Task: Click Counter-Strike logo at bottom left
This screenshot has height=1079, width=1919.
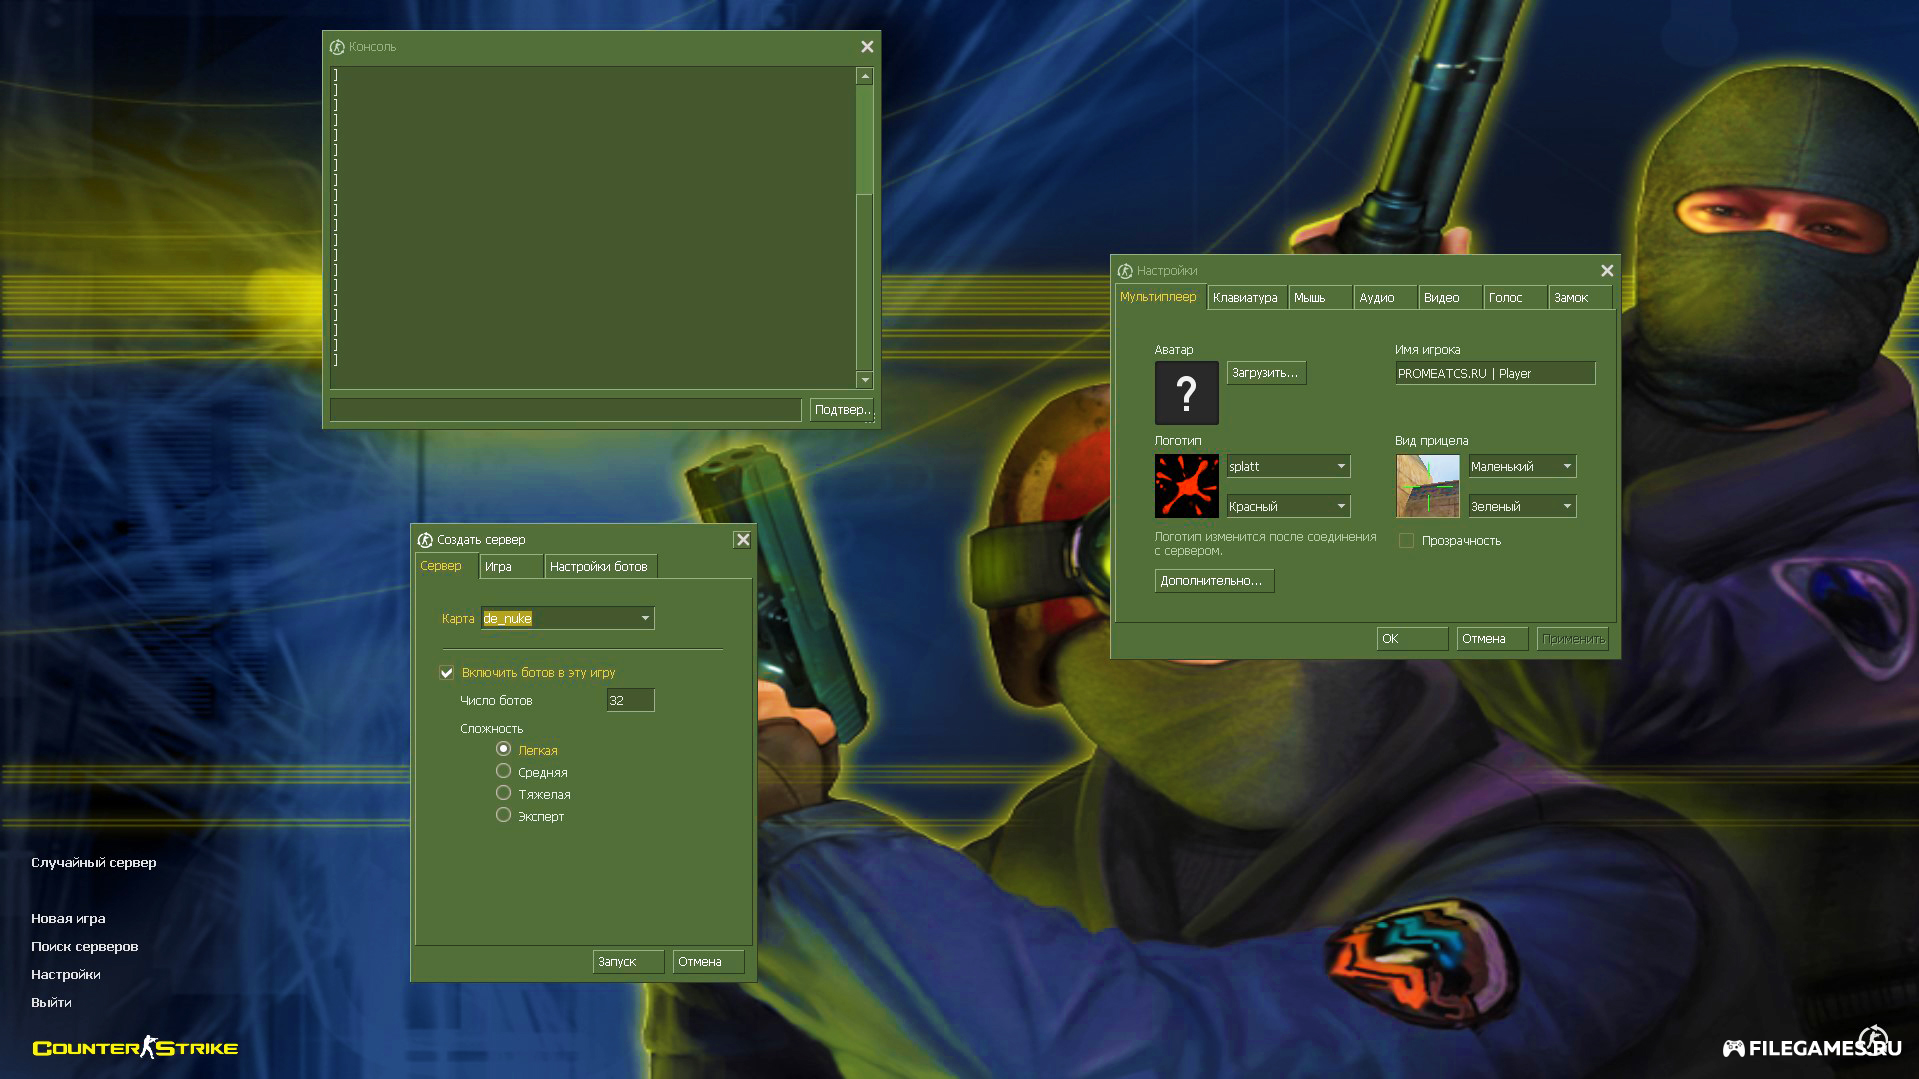Action: point(135,1047)
